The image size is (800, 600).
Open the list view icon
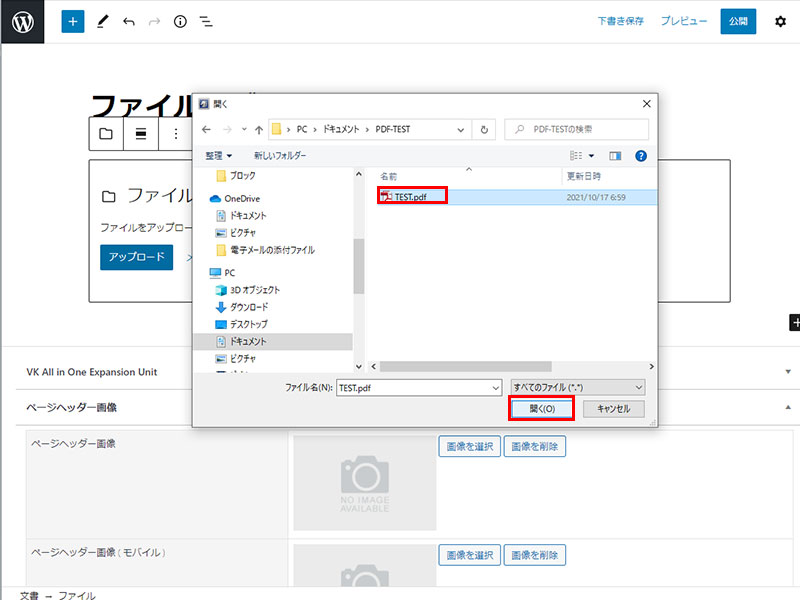[x=205, y=21]
